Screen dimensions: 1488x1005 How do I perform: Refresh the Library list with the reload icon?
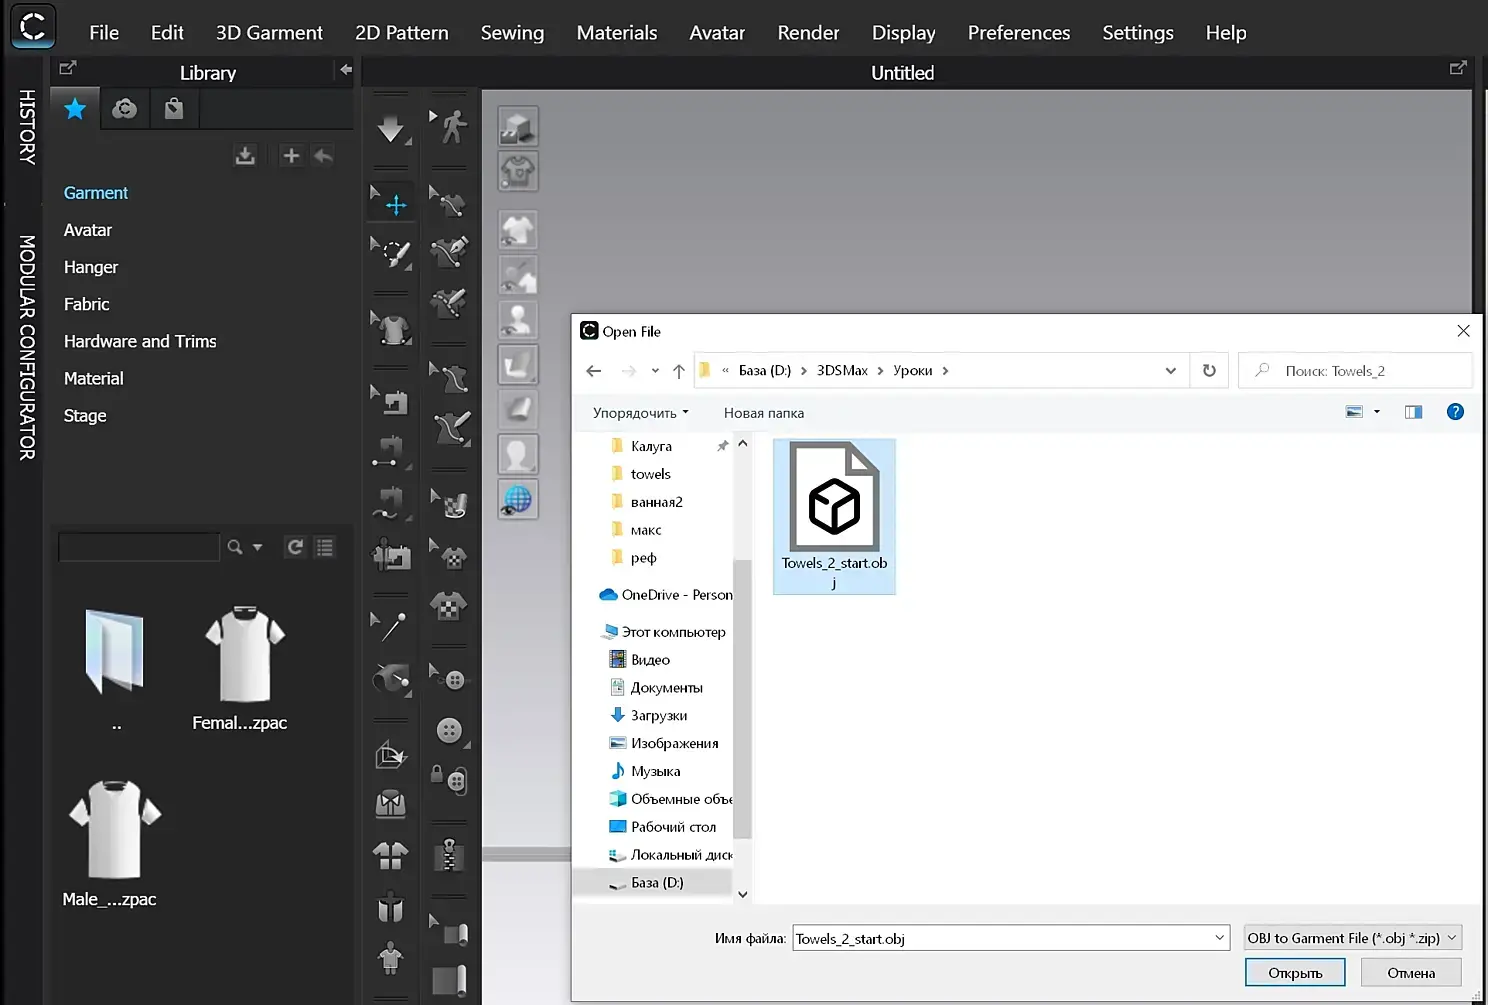point(295,547)
